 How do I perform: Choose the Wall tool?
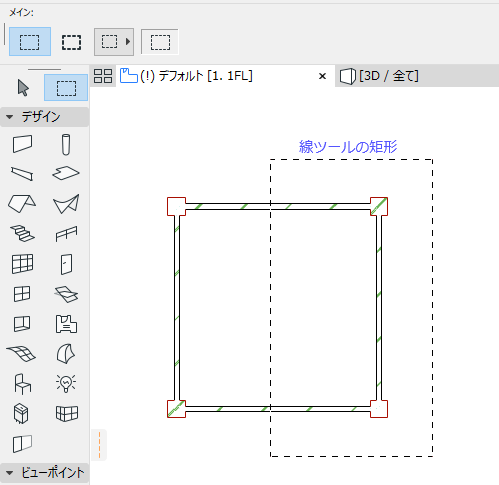23,144
